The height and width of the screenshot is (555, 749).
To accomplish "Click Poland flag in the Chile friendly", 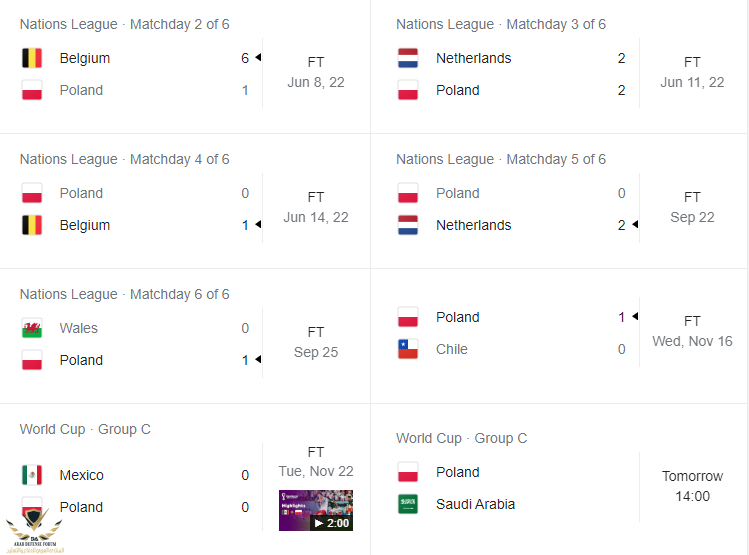I will (408, 317).
